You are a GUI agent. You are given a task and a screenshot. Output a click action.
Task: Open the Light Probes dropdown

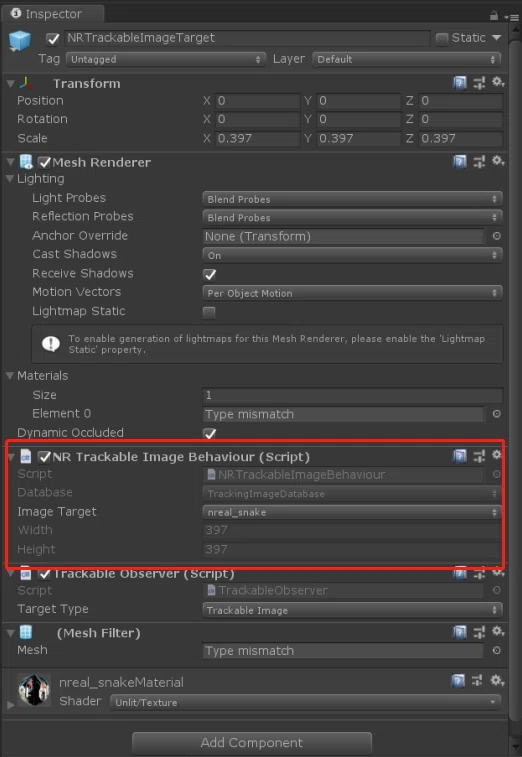pos(352,199)
